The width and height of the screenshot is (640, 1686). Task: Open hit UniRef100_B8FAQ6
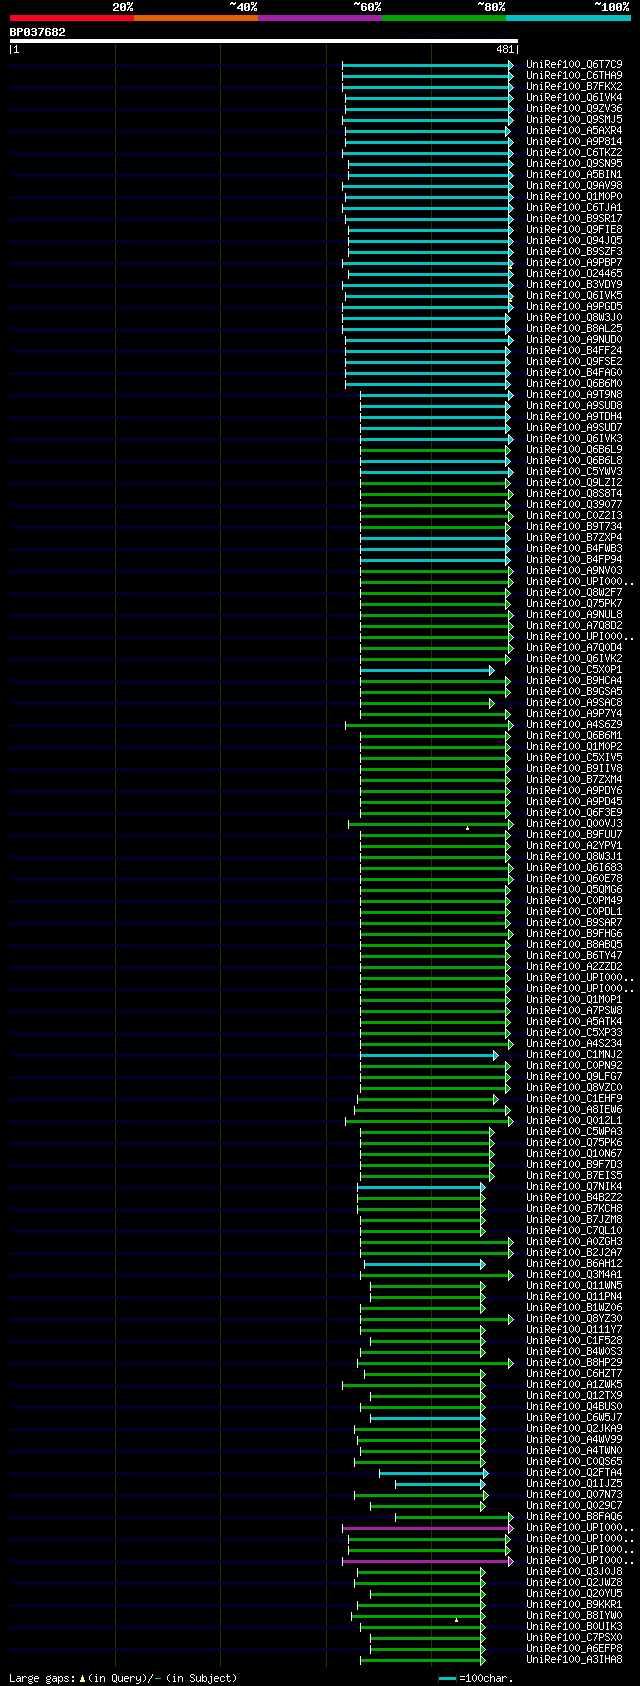click(574, 1516)
